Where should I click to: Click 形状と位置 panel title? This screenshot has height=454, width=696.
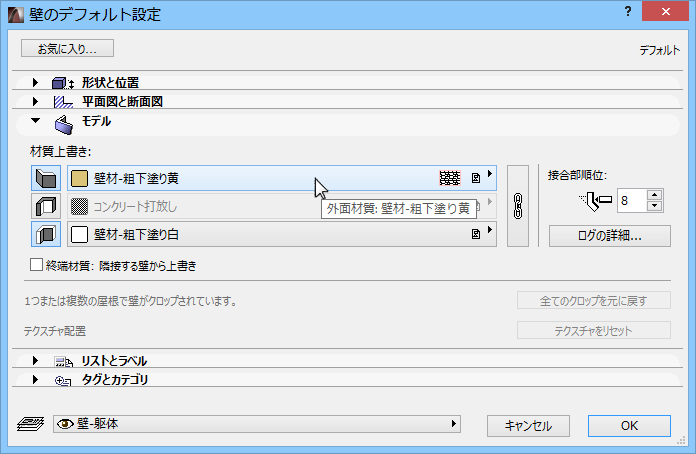click(x=110, y=83)
